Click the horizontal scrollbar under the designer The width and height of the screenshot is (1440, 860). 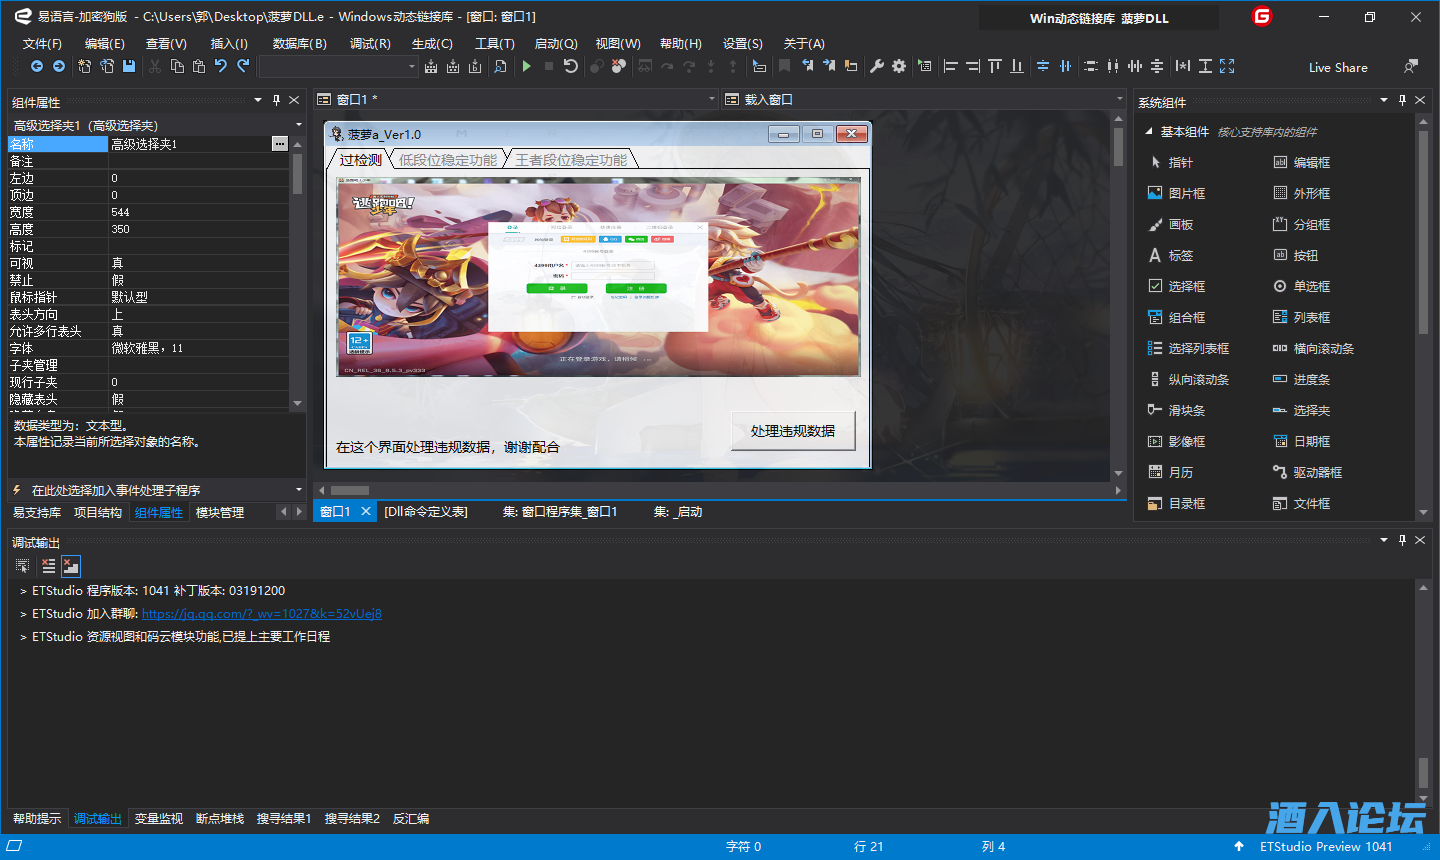pyautogui.click(x=350, y=490)
